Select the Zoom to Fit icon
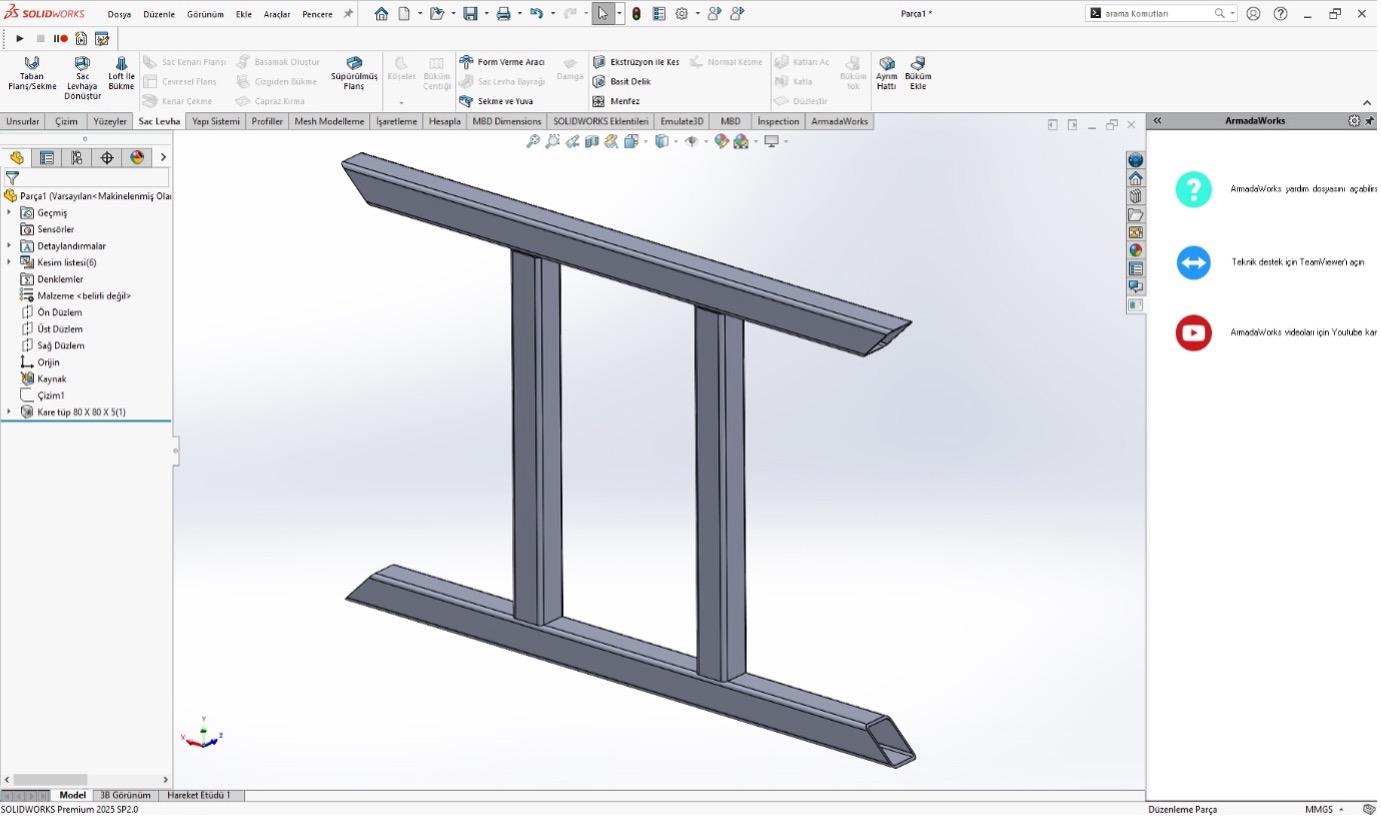 pyautogui.click(x=534, y=141)
